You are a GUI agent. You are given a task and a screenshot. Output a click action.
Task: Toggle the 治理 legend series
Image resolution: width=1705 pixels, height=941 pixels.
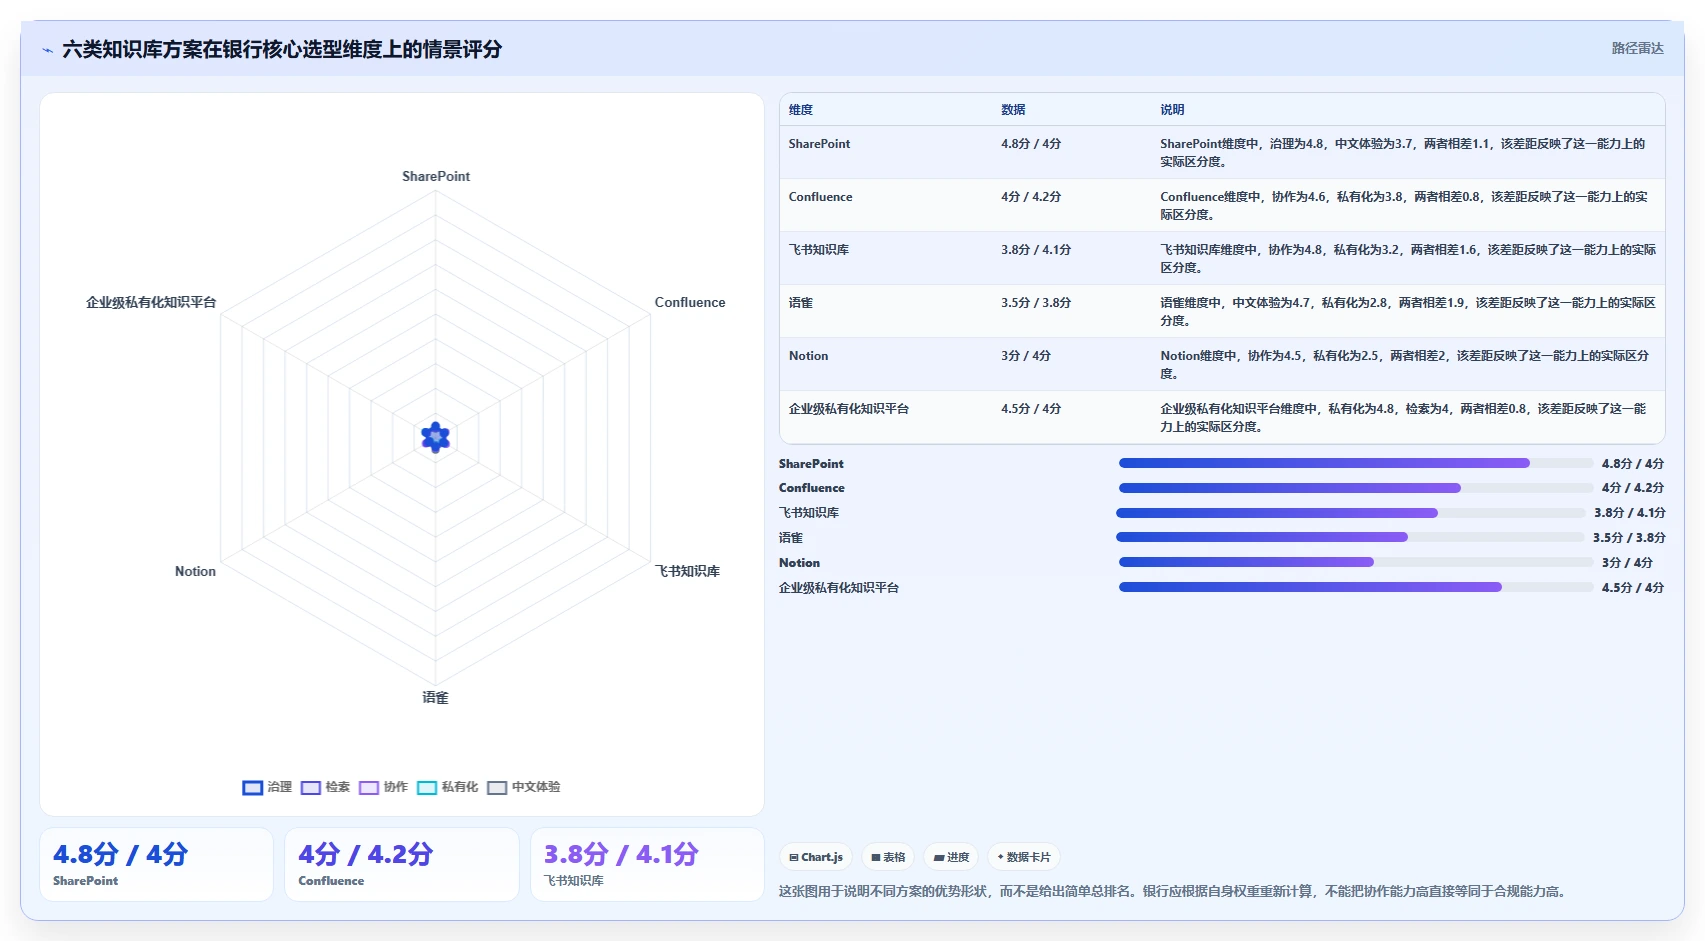pos(267,787)
